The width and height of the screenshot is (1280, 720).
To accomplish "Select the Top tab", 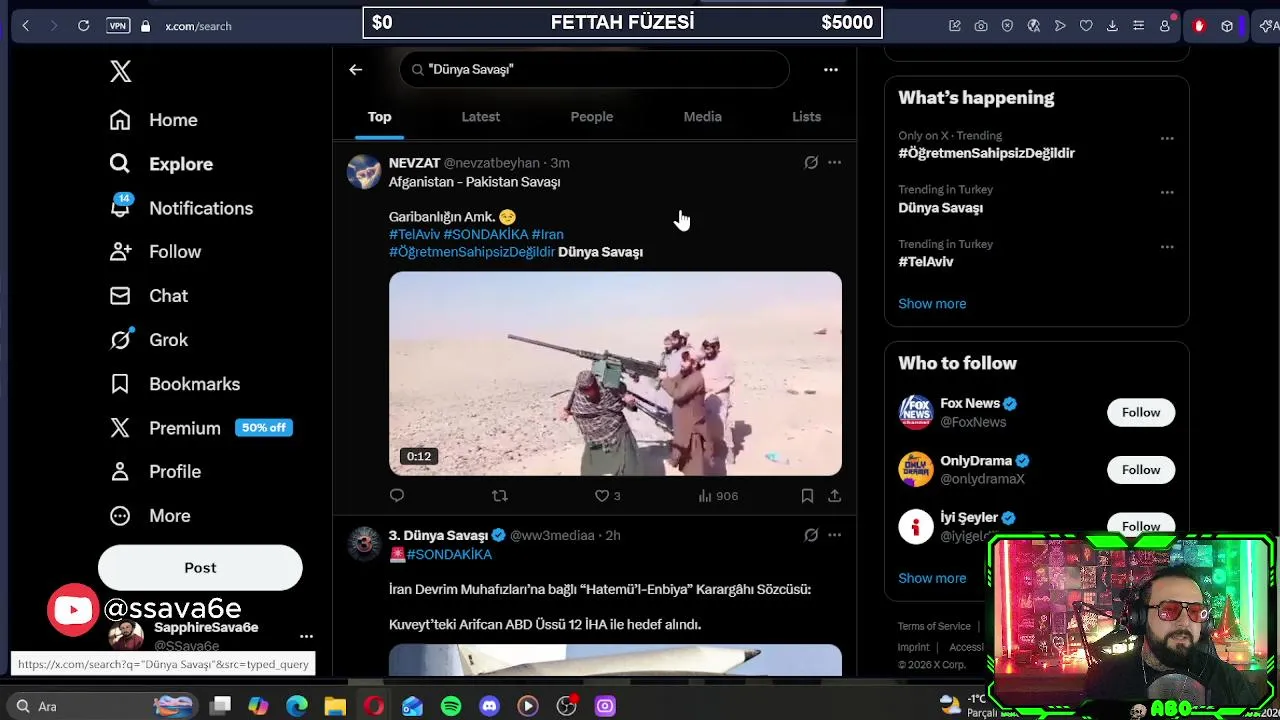I will click(379, 117).
